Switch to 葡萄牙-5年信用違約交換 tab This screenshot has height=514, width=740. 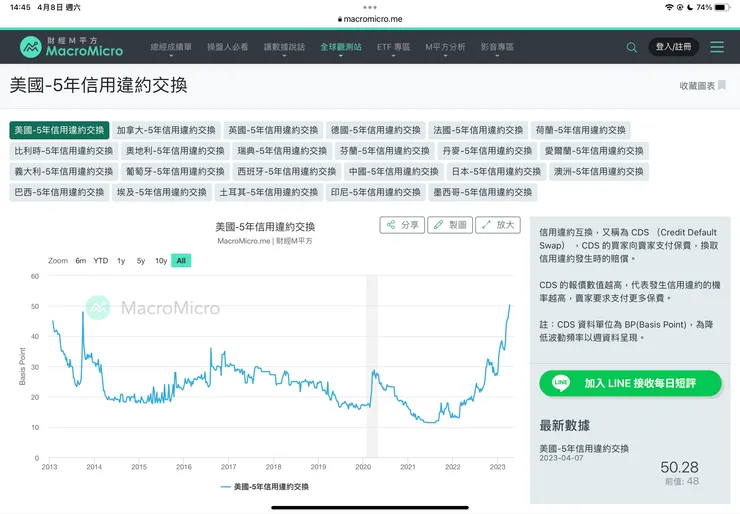click(x=175, y=172)
